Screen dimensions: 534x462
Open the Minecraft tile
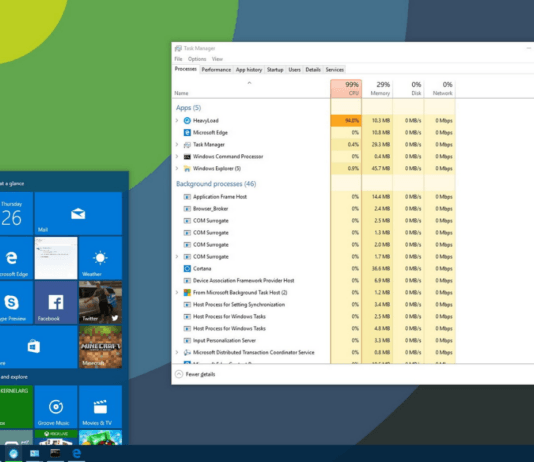pyautogui.click(x=100, y=347)
